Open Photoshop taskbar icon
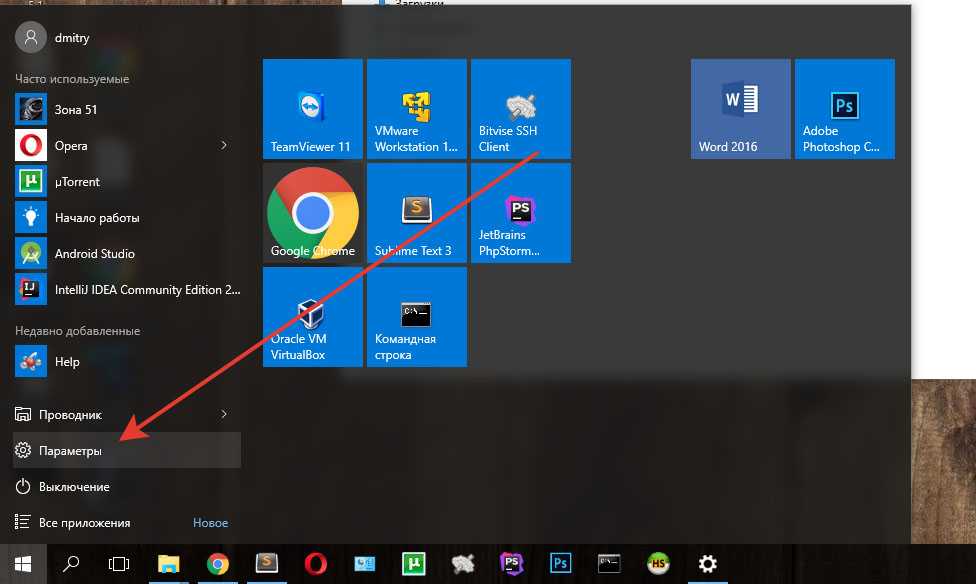976x584 pixels. pos(560,564)
